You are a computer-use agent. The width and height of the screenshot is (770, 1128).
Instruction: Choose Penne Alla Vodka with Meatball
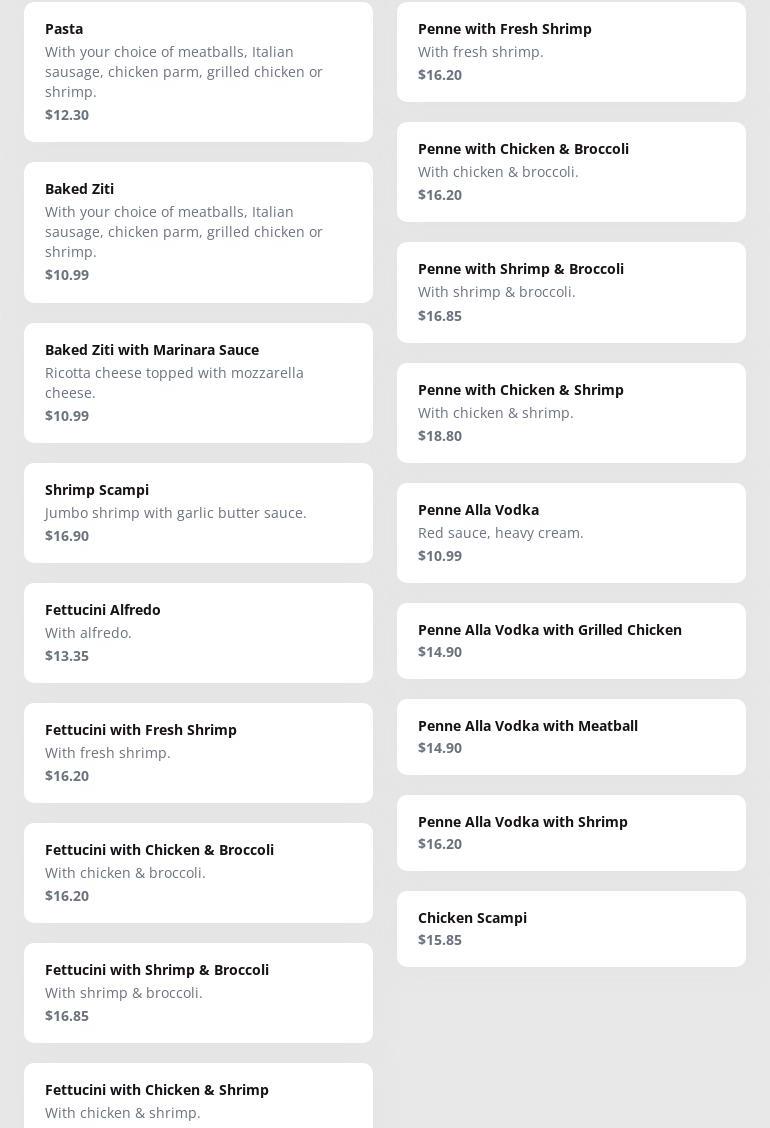point(571,736)
